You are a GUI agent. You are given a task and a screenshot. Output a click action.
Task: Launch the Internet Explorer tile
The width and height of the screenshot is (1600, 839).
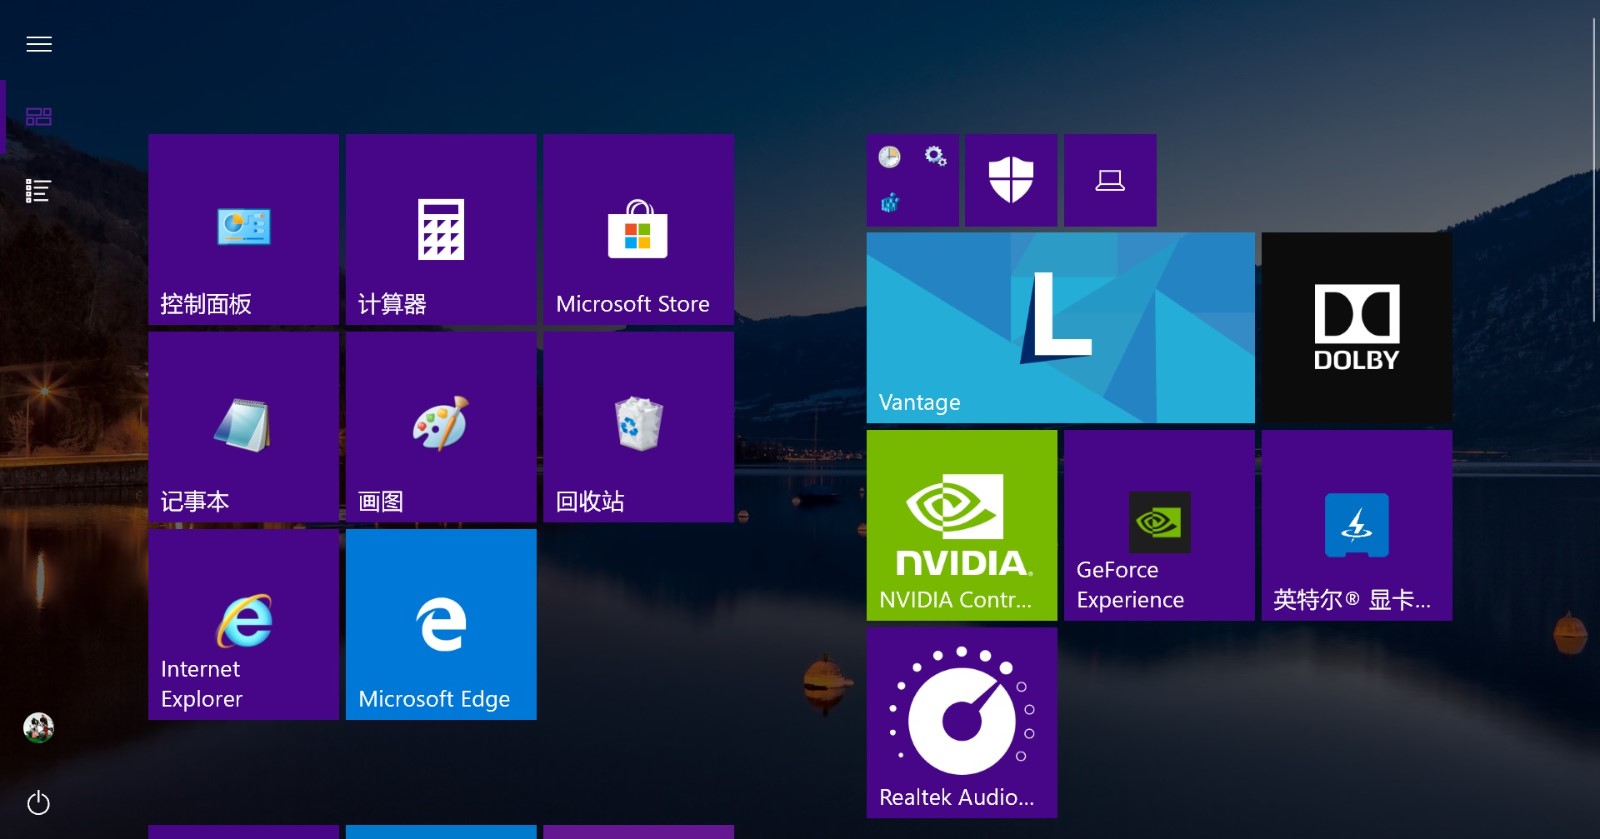click(244, 625)
